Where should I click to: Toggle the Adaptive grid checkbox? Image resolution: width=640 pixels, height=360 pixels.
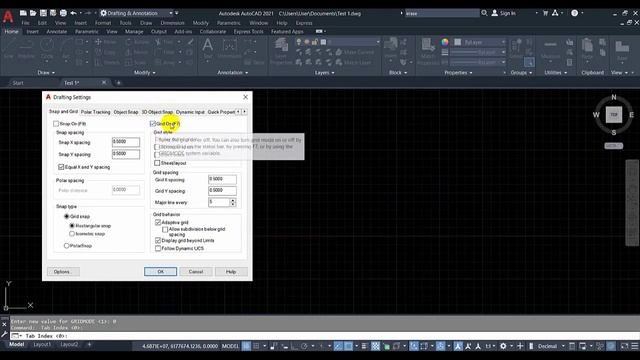click(158, 222)
